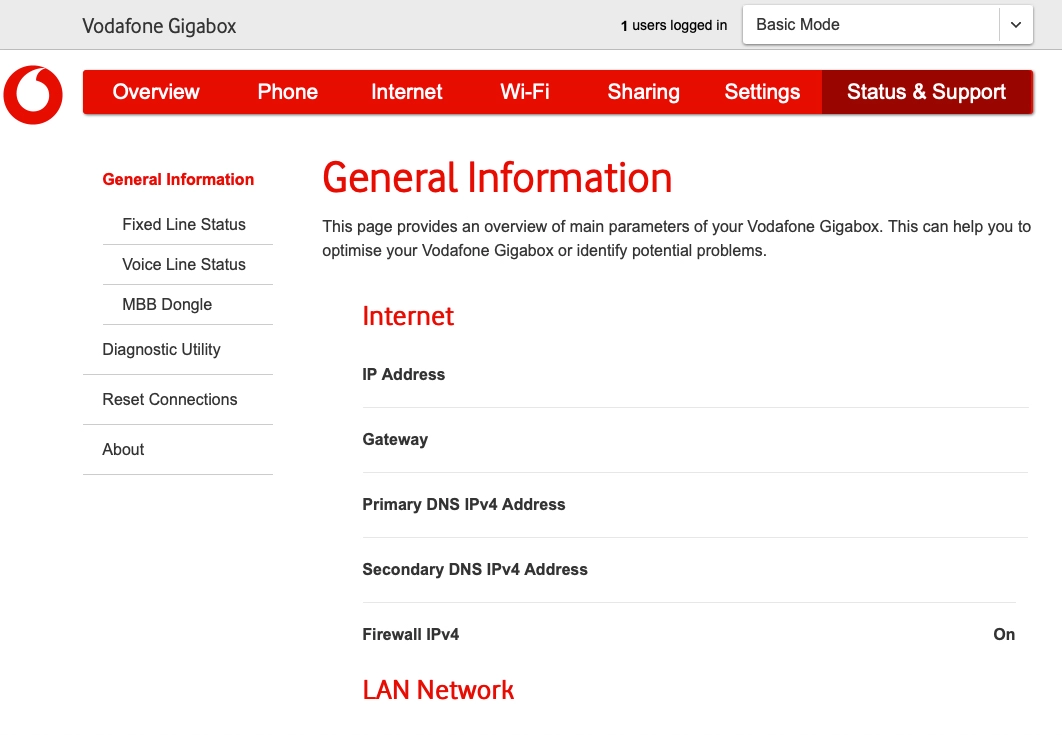The image size is (1062, 735).
Task: Click the Vodafone logo icon
Action: point(33,95)
